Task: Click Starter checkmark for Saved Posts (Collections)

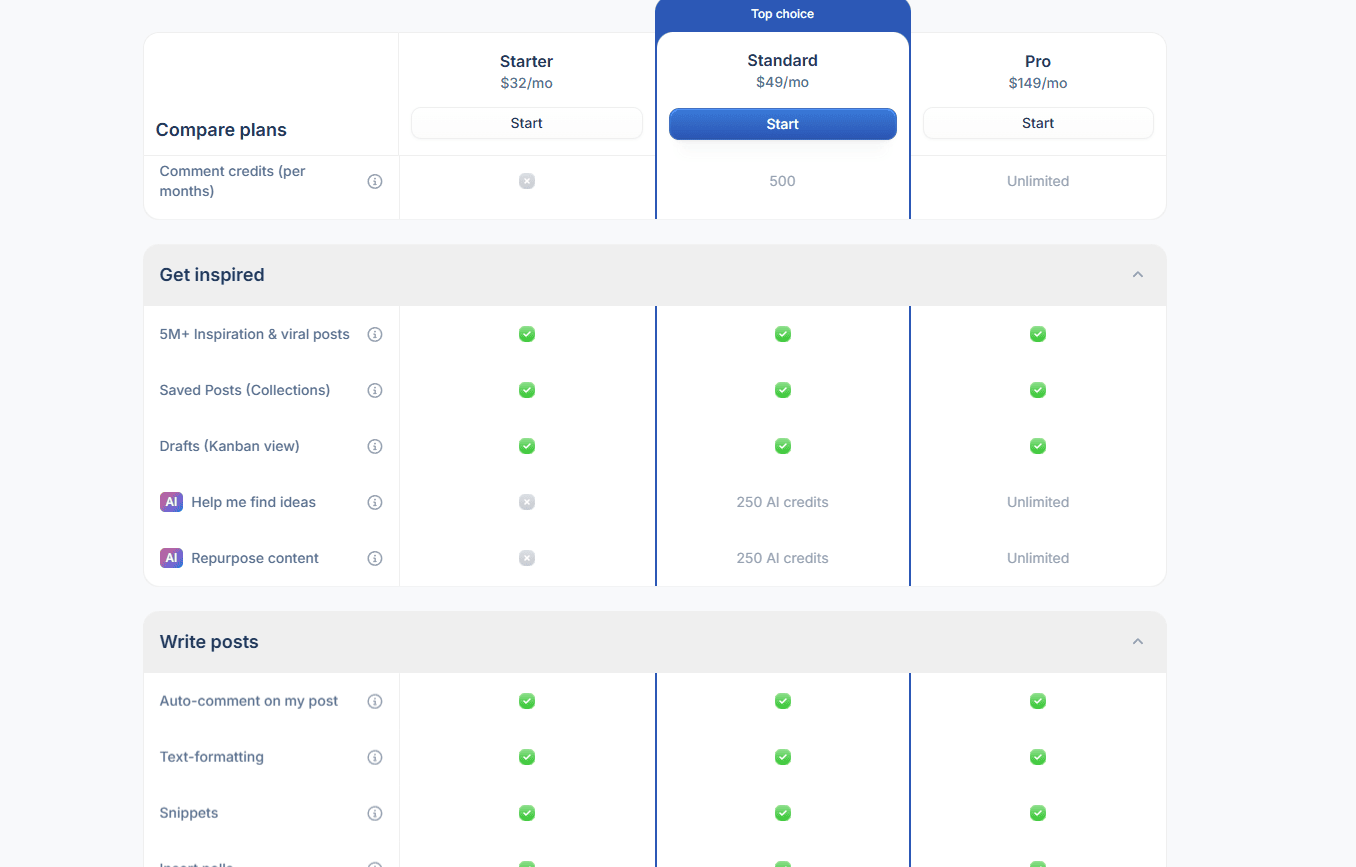Action: point(527,390)
